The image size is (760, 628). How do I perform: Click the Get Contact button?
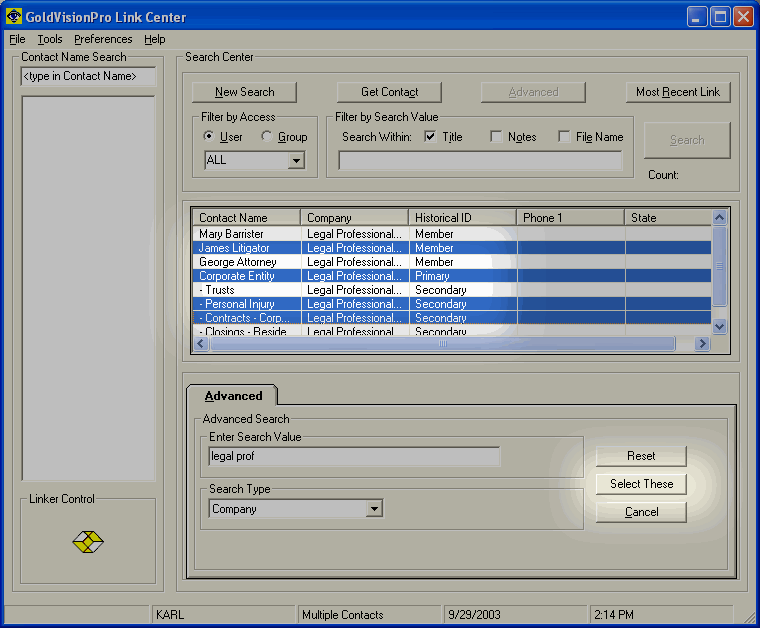coord(390,92)
